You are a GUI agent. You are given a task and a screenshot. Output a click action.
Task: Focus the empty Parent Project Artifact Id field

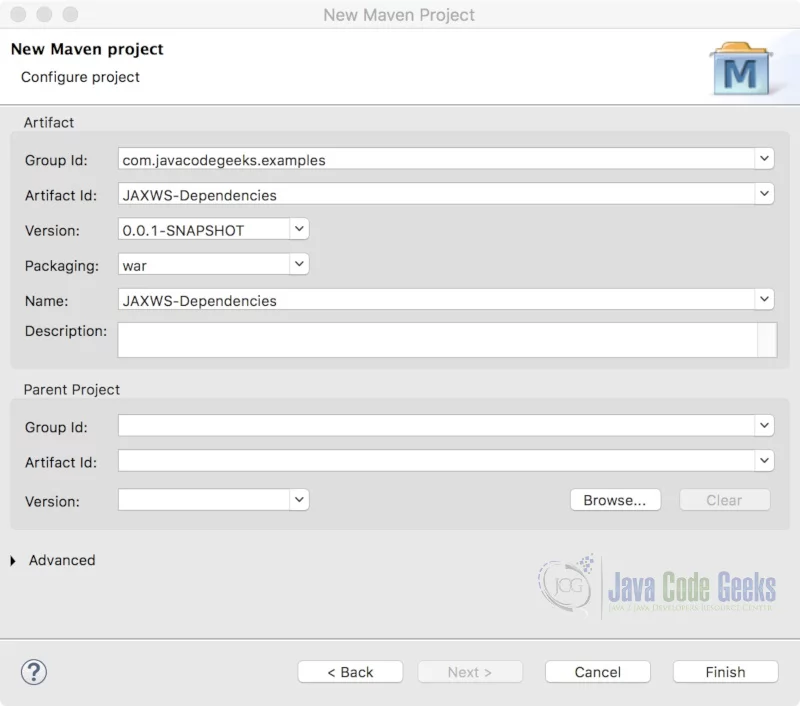[x=436, y=461]
